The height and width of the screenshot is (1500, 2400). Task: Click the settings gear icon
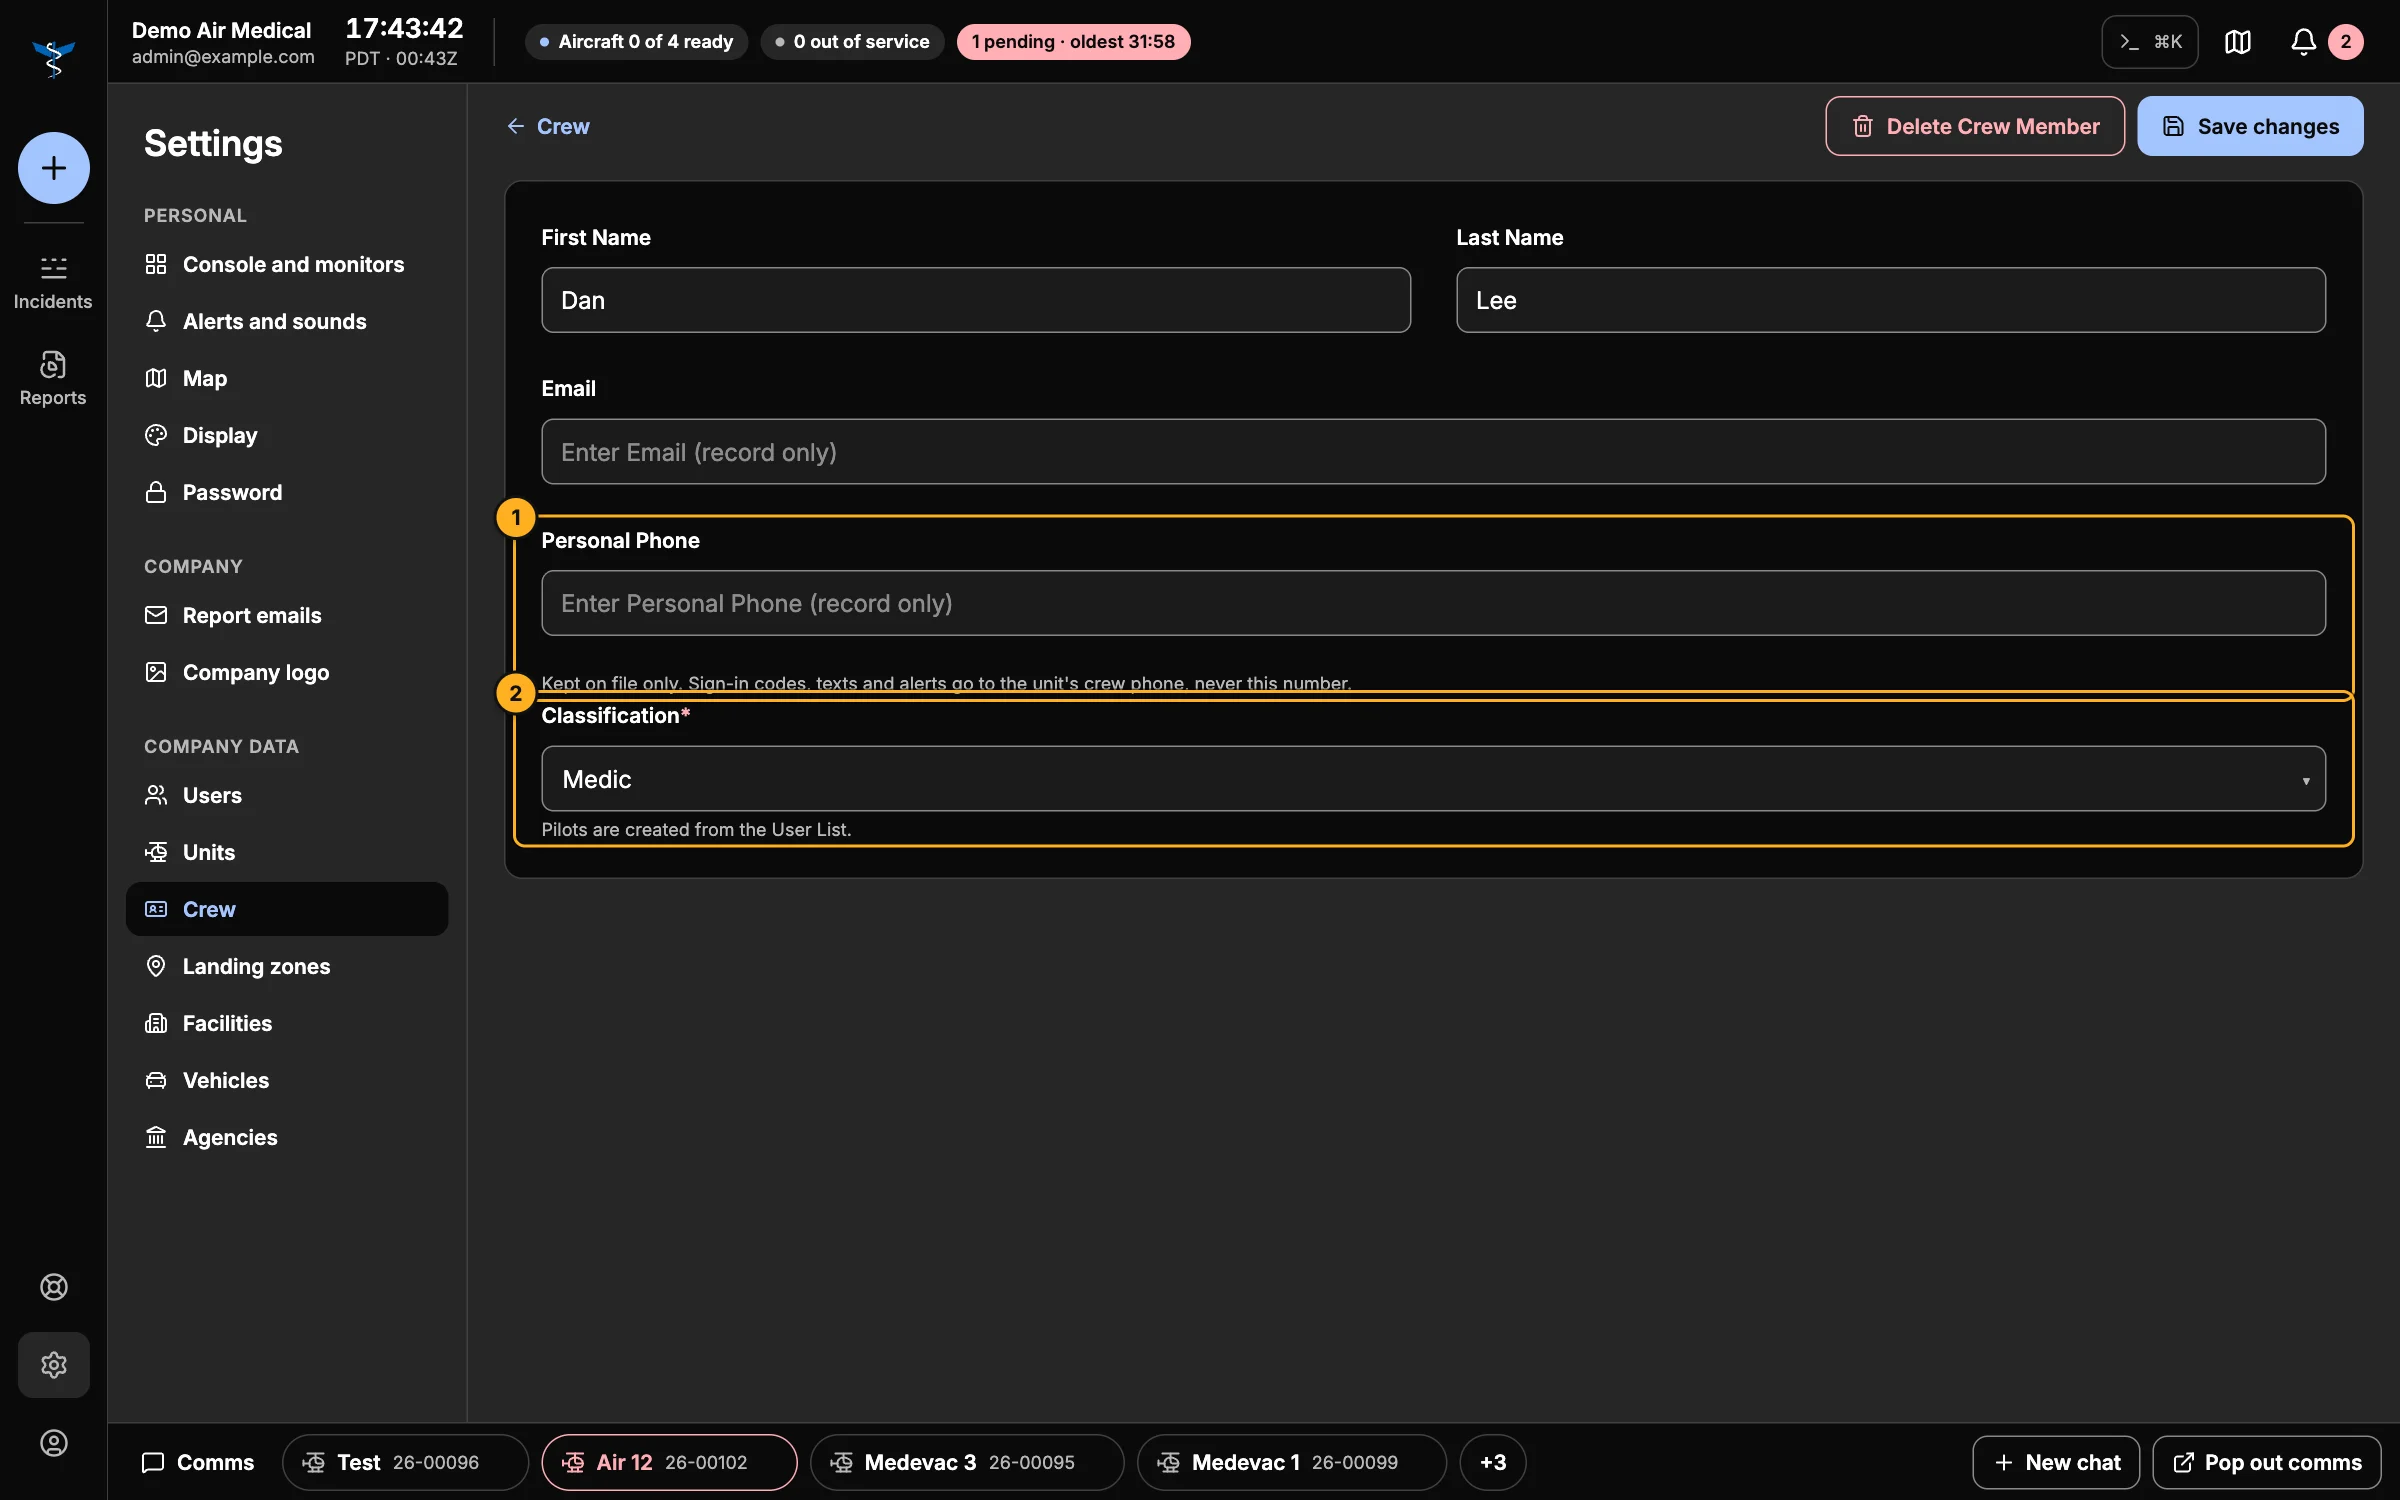tap(53, 1364)
